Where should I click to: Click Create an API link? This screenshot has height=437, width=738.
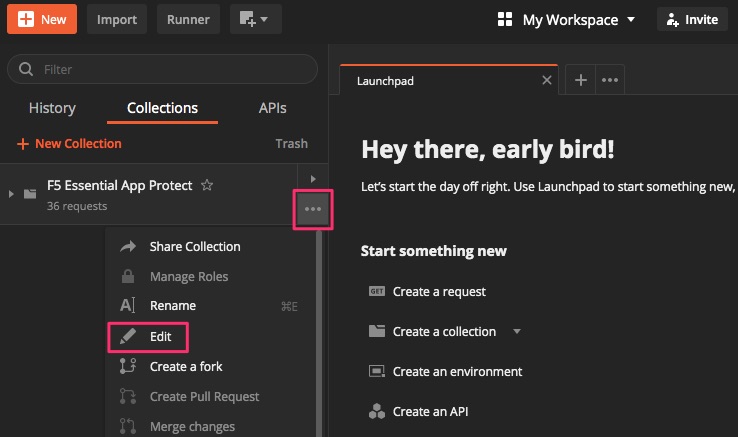[x=430, y=412]
